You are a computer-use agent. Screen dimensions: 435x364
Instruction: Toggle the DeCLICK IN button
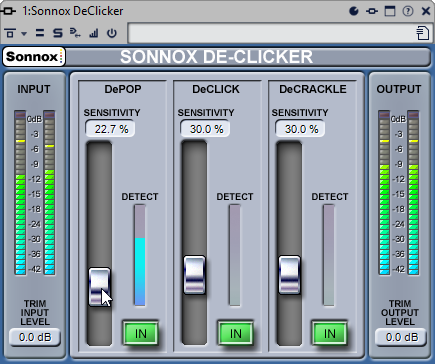[x=235, y=333]
